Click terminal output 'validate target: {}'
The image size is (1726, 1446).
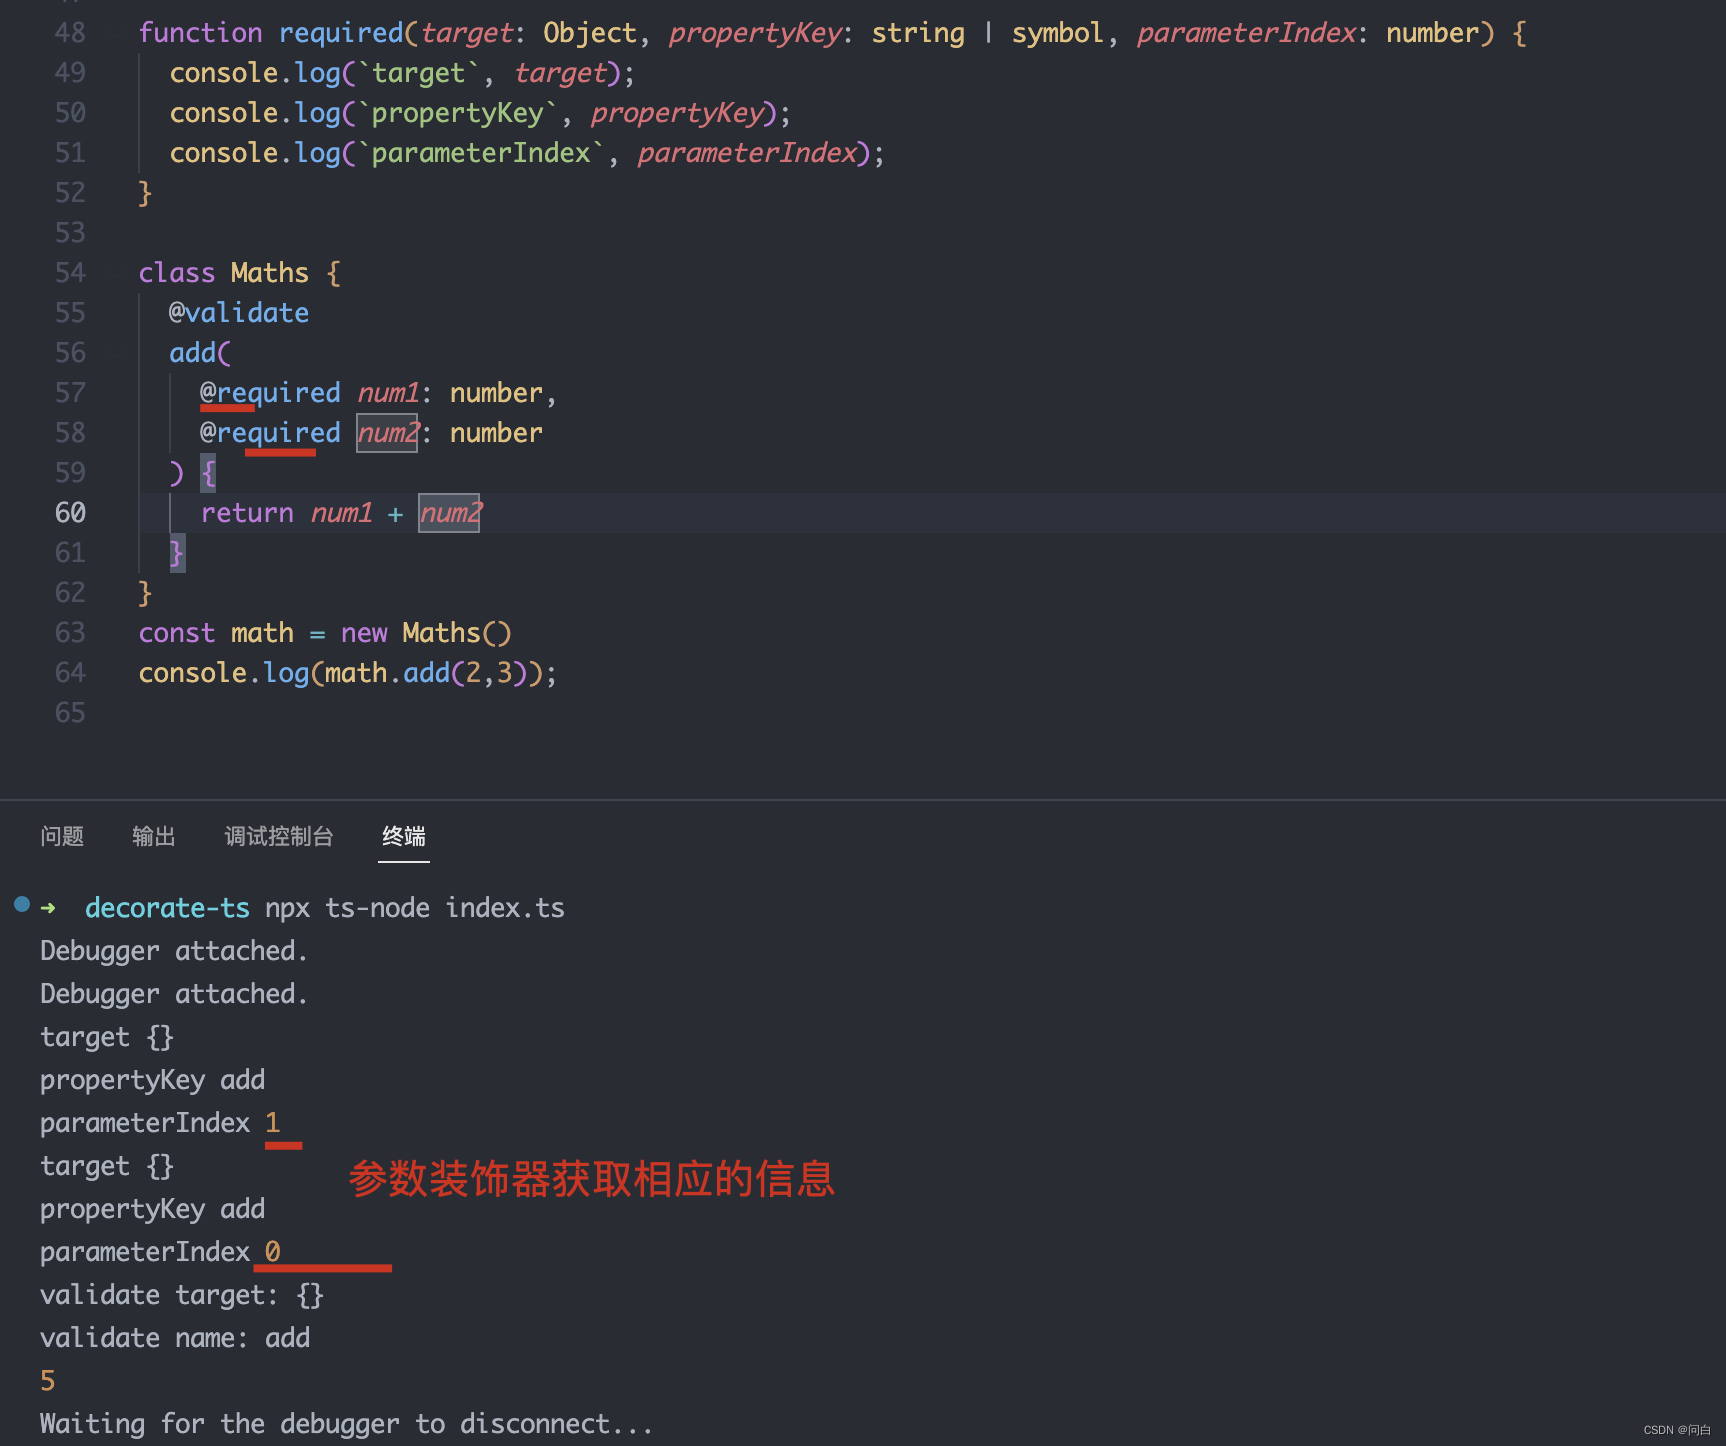click(182, 1295)
